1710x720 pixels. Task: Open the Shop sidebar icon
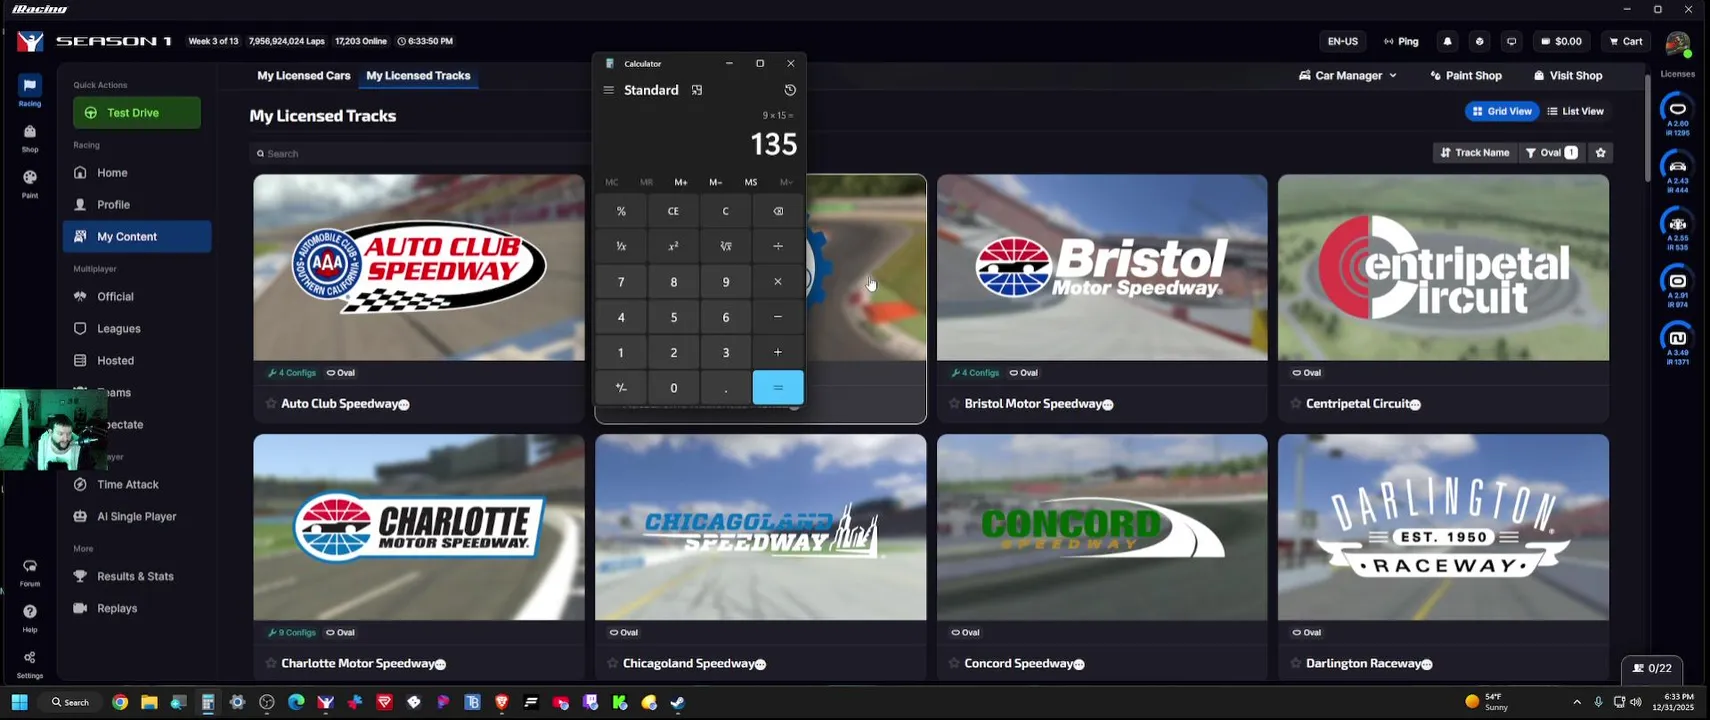tap(30, 138)
